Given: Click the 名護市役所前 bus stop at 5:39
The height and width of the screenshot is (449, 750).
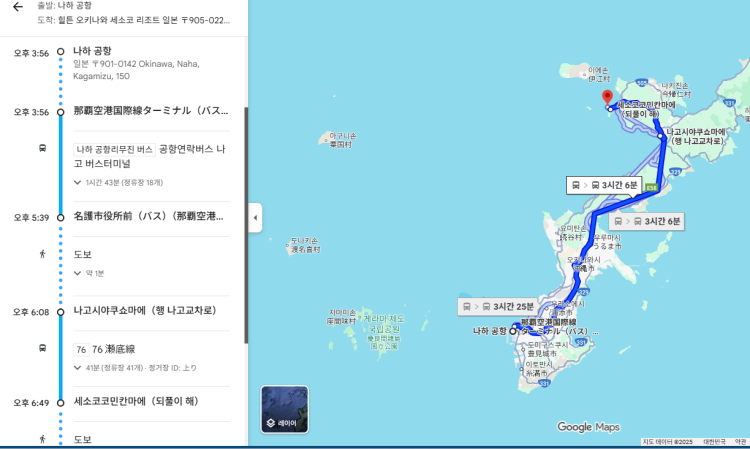Looking at the screenshot, I should pyautogui.click(x=150, y=216).
